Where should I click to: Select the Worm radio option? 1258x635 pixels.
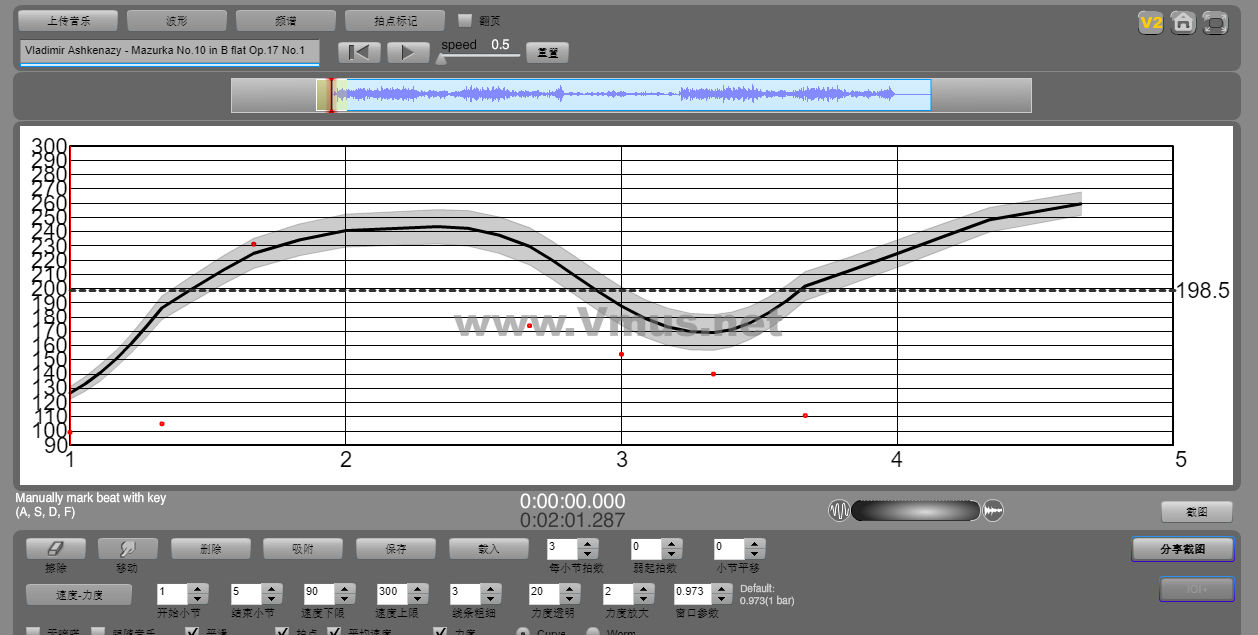point(592,632)
